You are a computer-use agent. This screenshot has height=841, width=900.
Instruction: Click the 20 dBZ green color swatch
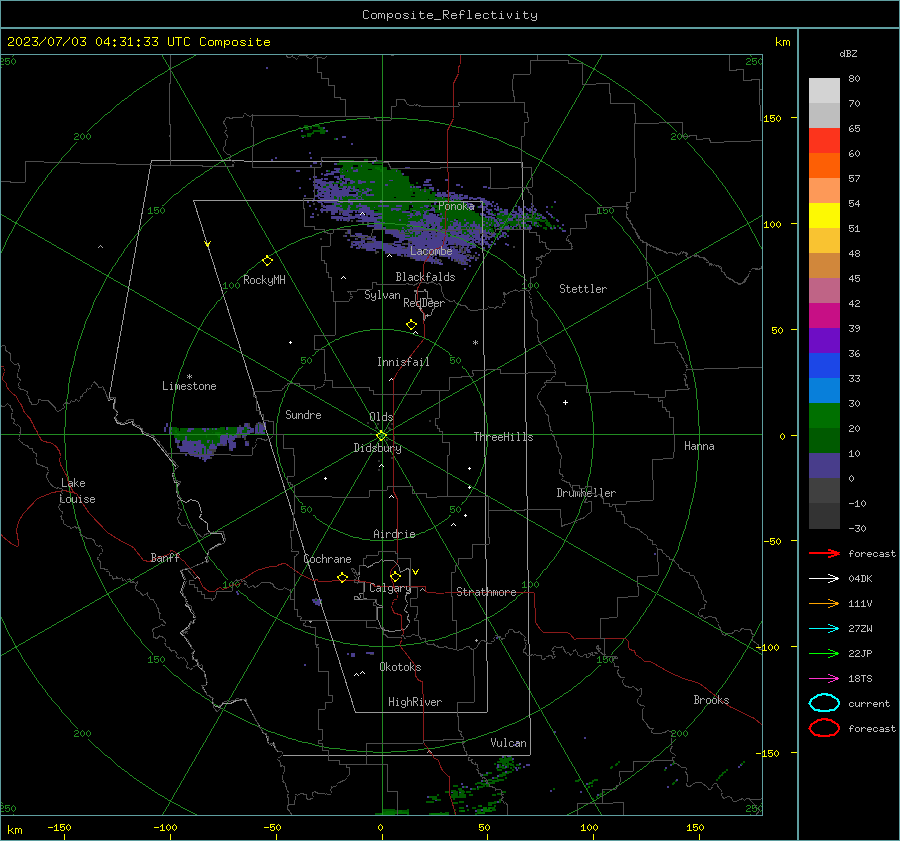[x=824, y=416]
